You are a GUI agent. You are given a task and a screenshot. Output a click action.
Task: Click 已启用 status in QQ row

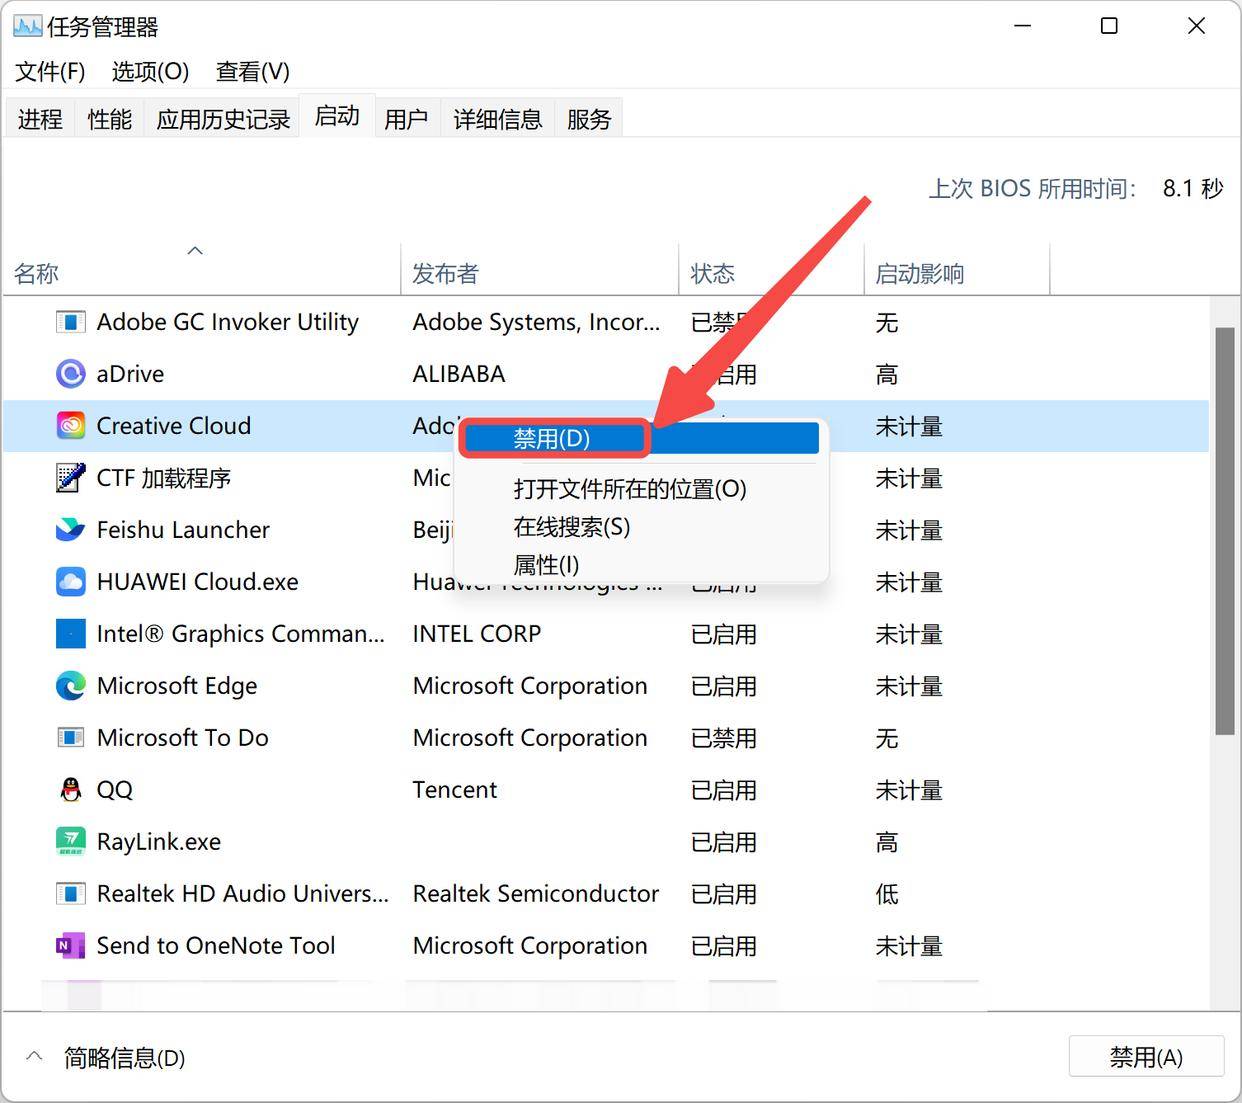tap(724, 790)
